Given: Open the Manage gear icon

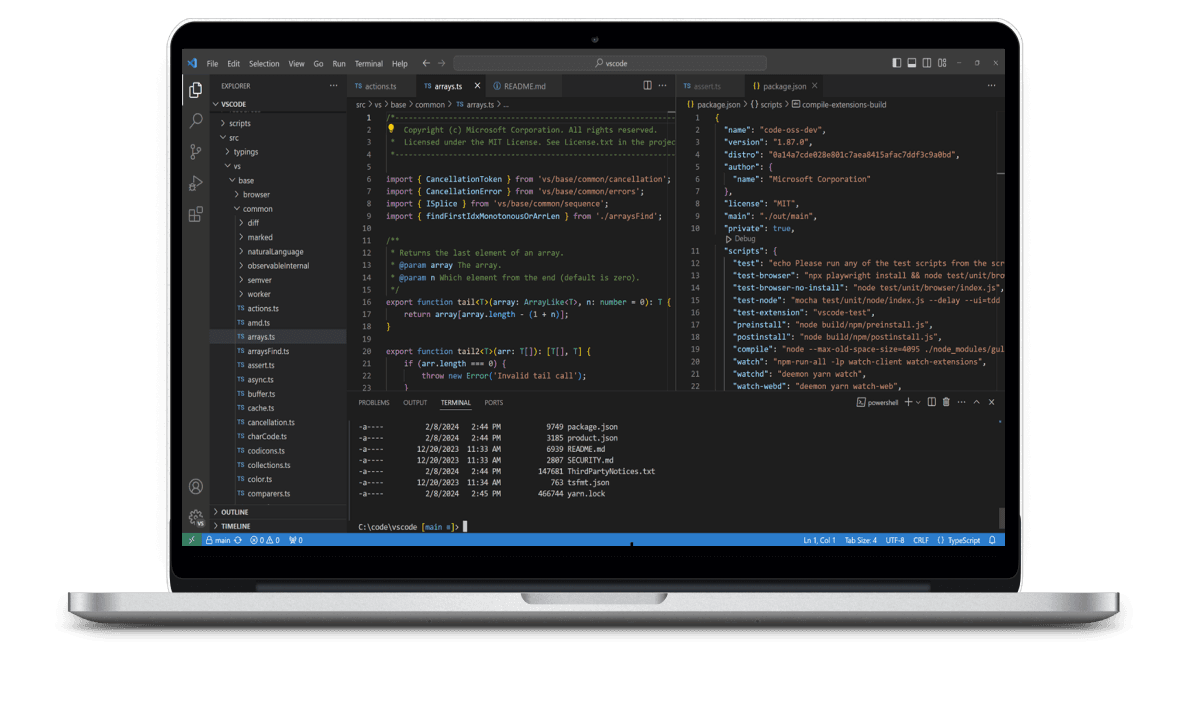Looking at the screenshot, I should [196, 517].
